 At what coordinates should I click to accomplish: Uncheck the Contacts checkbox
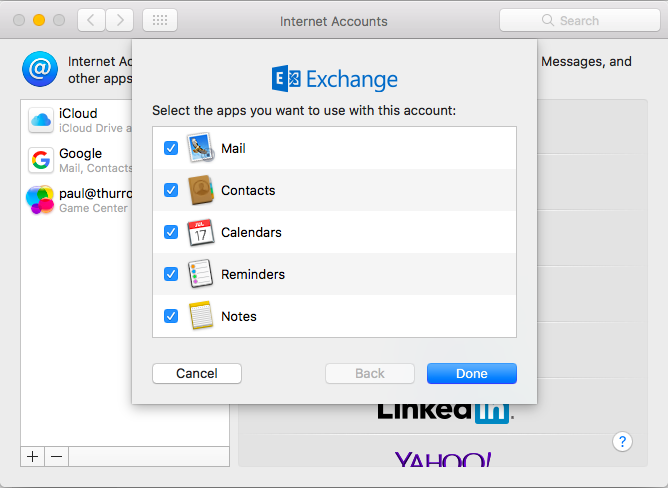pos(171,190)
